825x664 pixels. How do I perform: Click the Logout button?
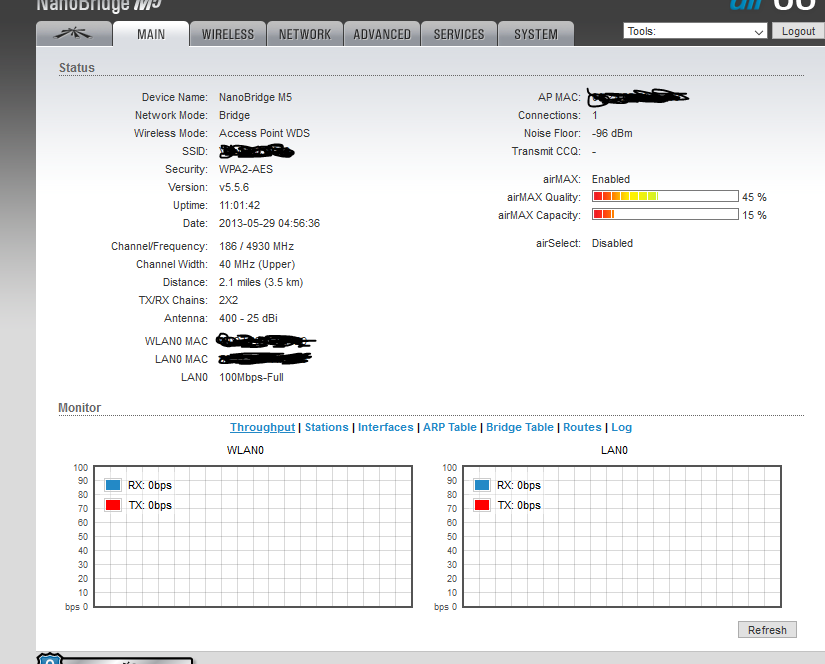coord(798,31)
